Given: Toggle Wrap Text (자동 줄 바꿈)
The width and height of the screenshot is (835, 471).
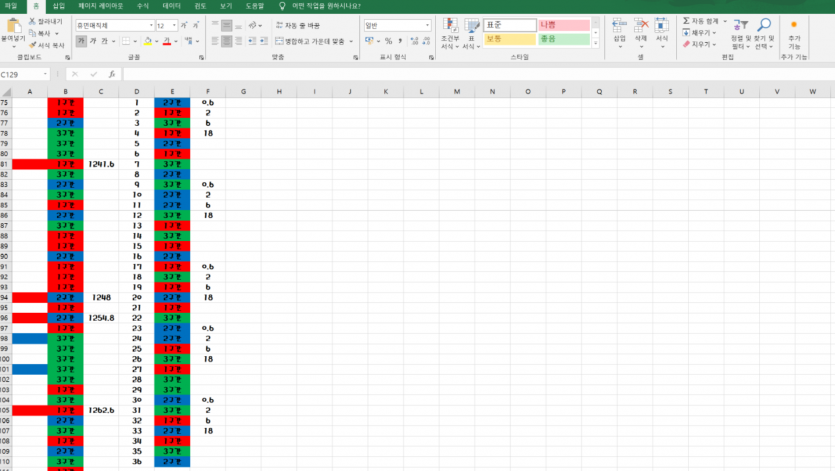Looking at the screenshot, I should tap(298, 25).
